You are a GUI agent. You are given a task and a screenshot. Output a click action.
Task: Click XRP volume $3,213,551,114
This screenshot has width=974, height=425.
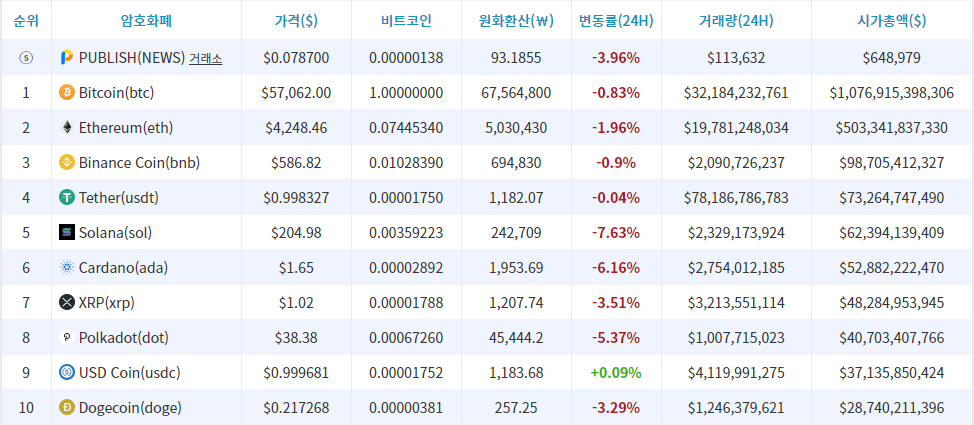(736, 303)
